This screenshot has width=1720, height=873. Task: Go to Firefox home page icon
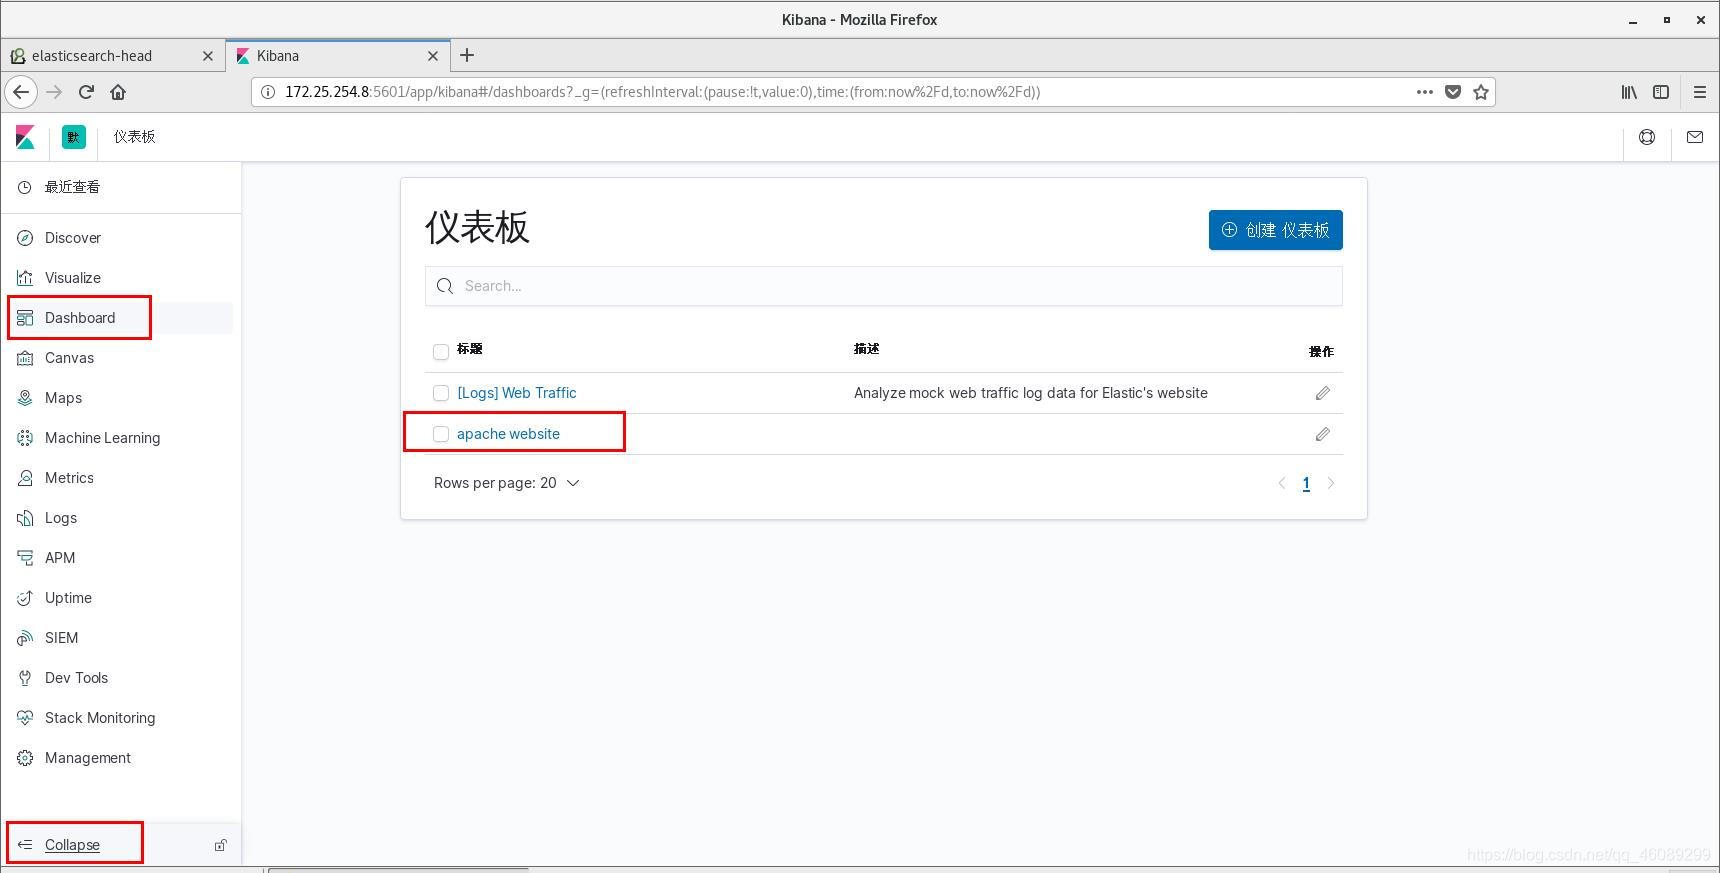[118, 92]
